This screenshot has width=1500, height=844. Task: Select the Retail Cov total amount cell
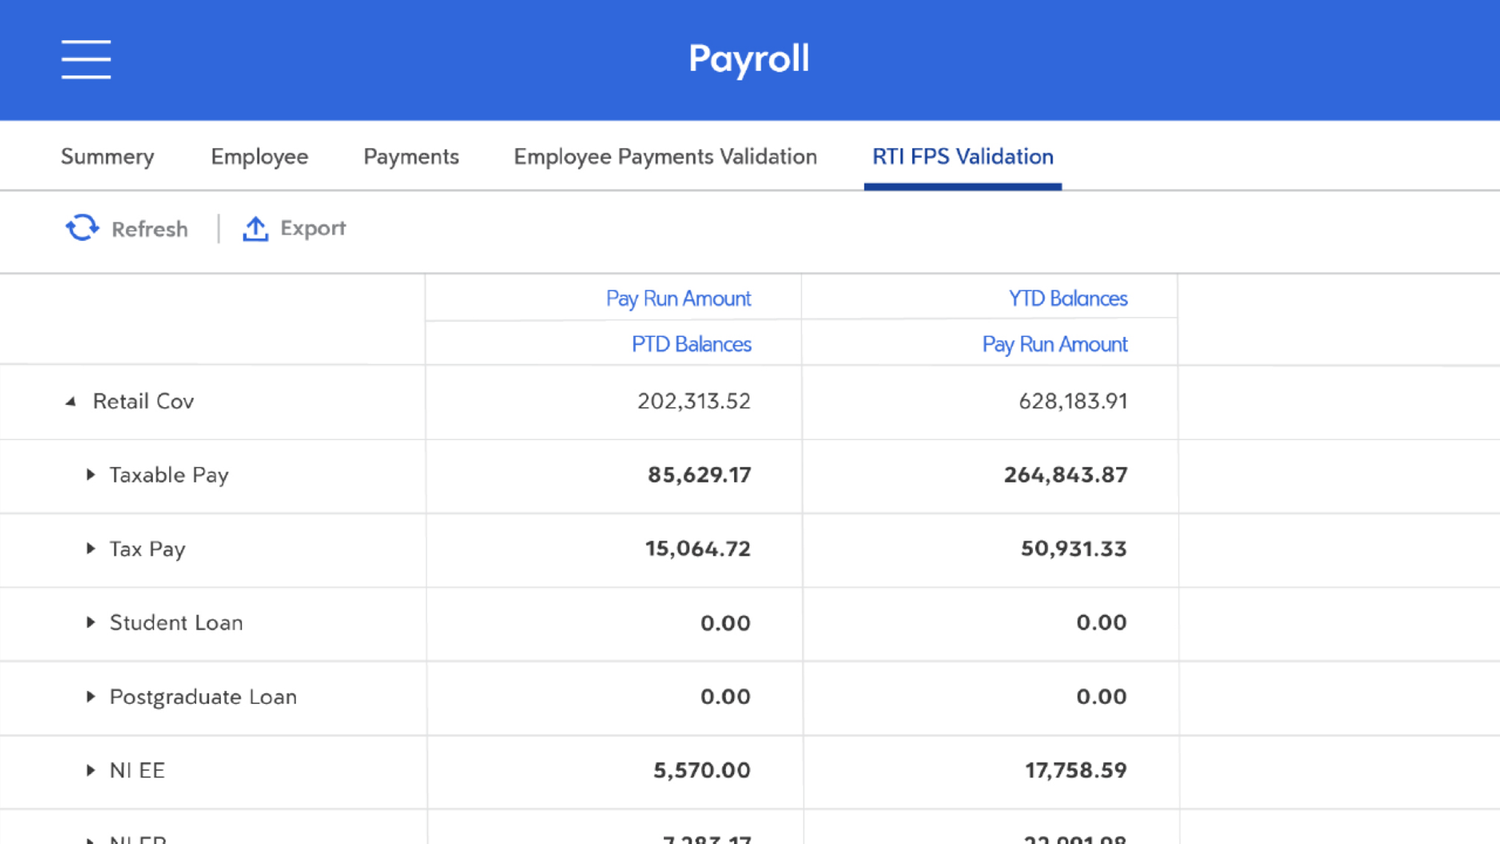coord(693,401)
